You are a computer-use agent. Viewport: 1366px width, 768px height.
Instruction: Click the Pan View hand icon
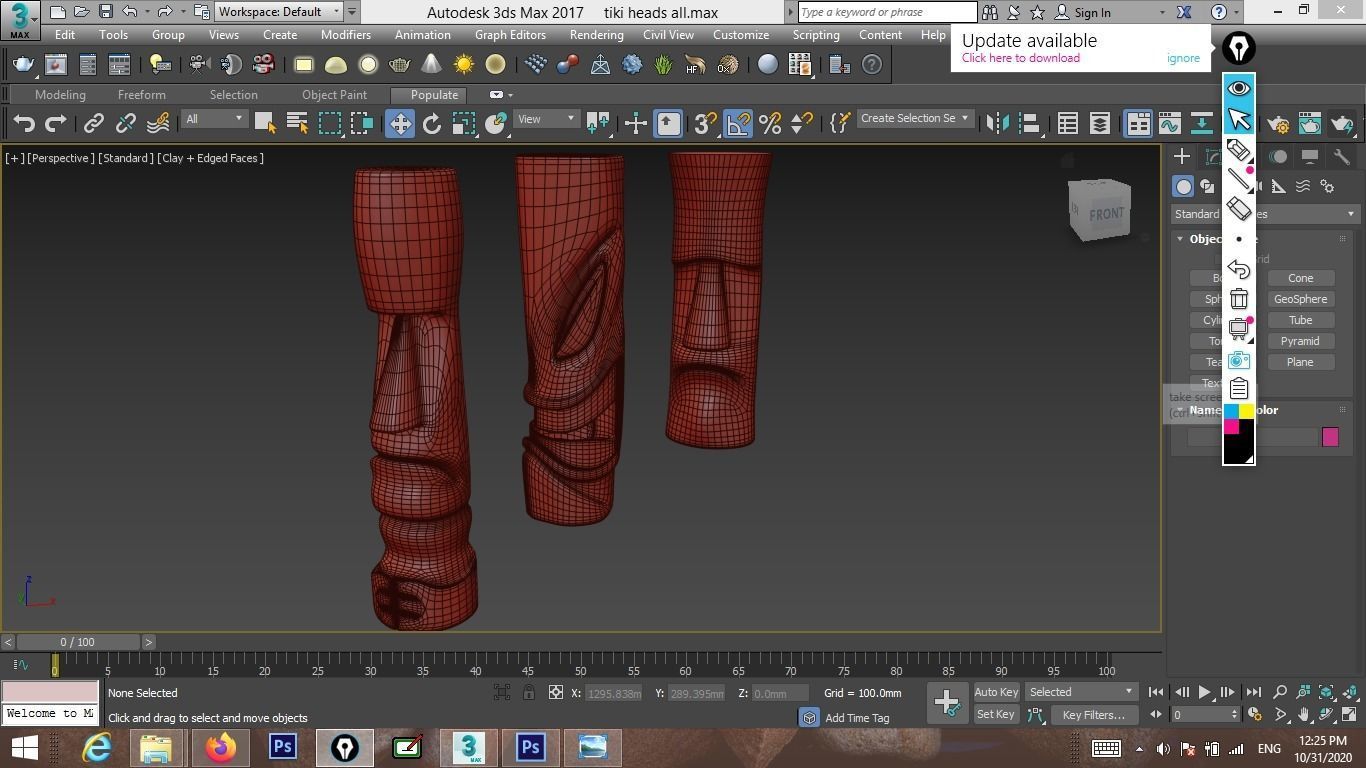tap(1304, 714)
